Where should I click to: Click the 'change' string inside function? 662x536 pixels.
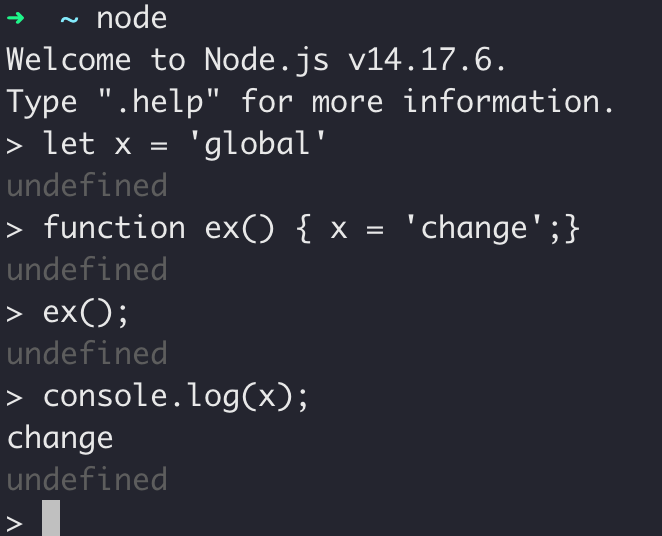point(474,229)
